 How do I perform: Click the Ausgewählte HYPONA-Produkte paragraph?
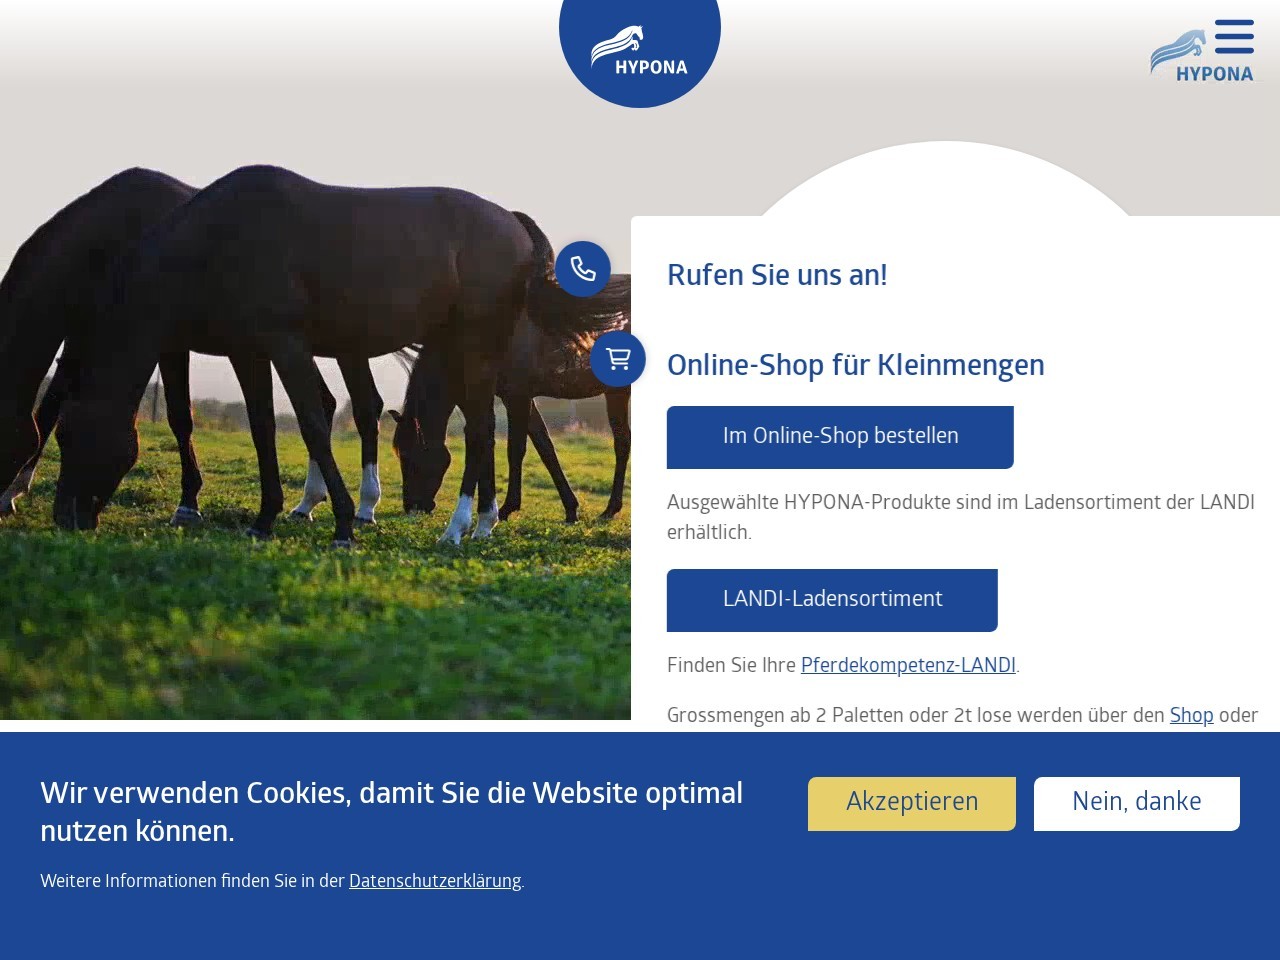coord(961,517)
